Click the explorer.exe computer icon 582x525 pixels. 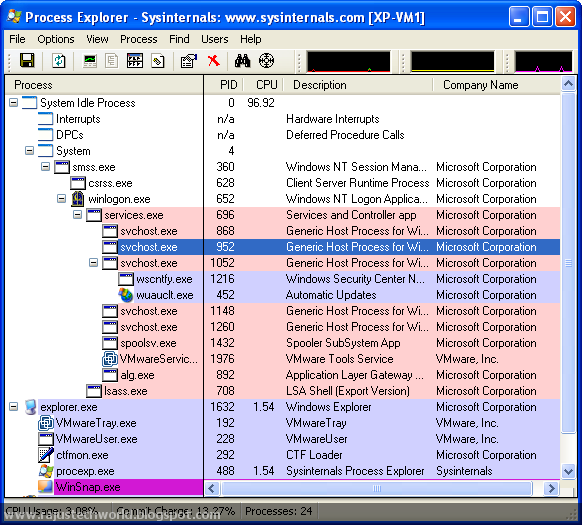tap(30, 407)
